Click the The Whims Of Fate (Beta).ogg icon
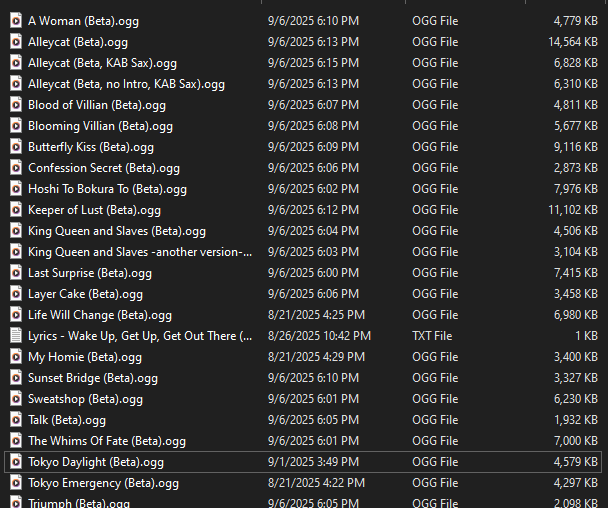608x508 pixels. (x=16, y=441)
